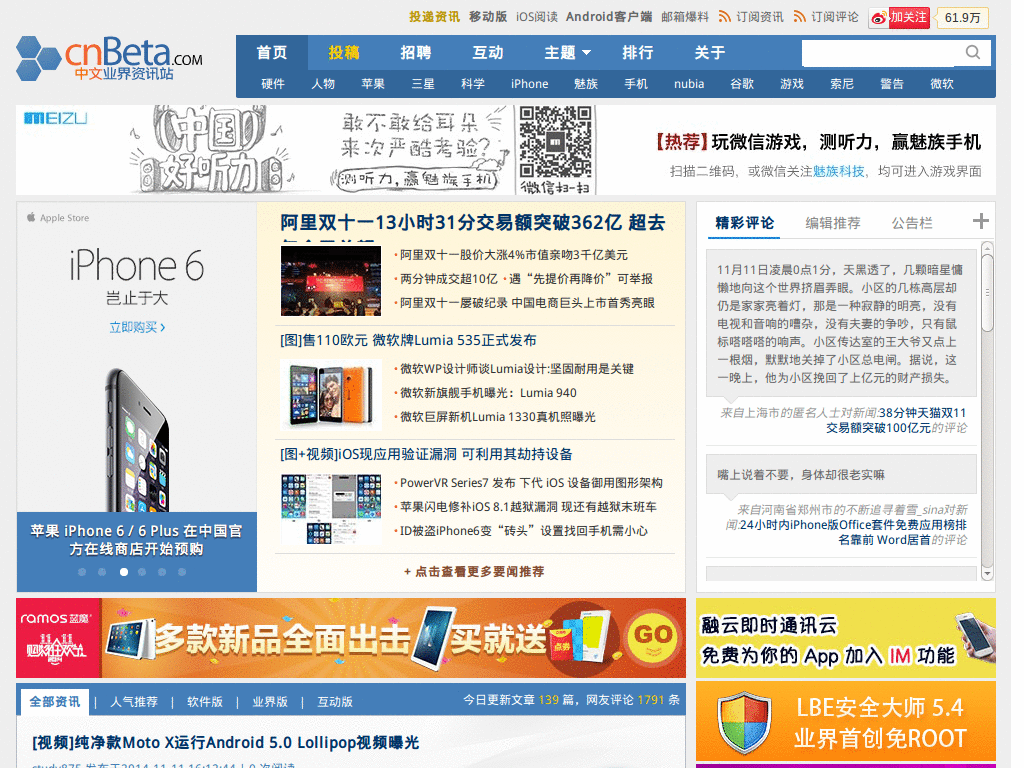The image size is (1024, 768).
Task: Open the nubia category link
Action: click(x=689, y=84)
